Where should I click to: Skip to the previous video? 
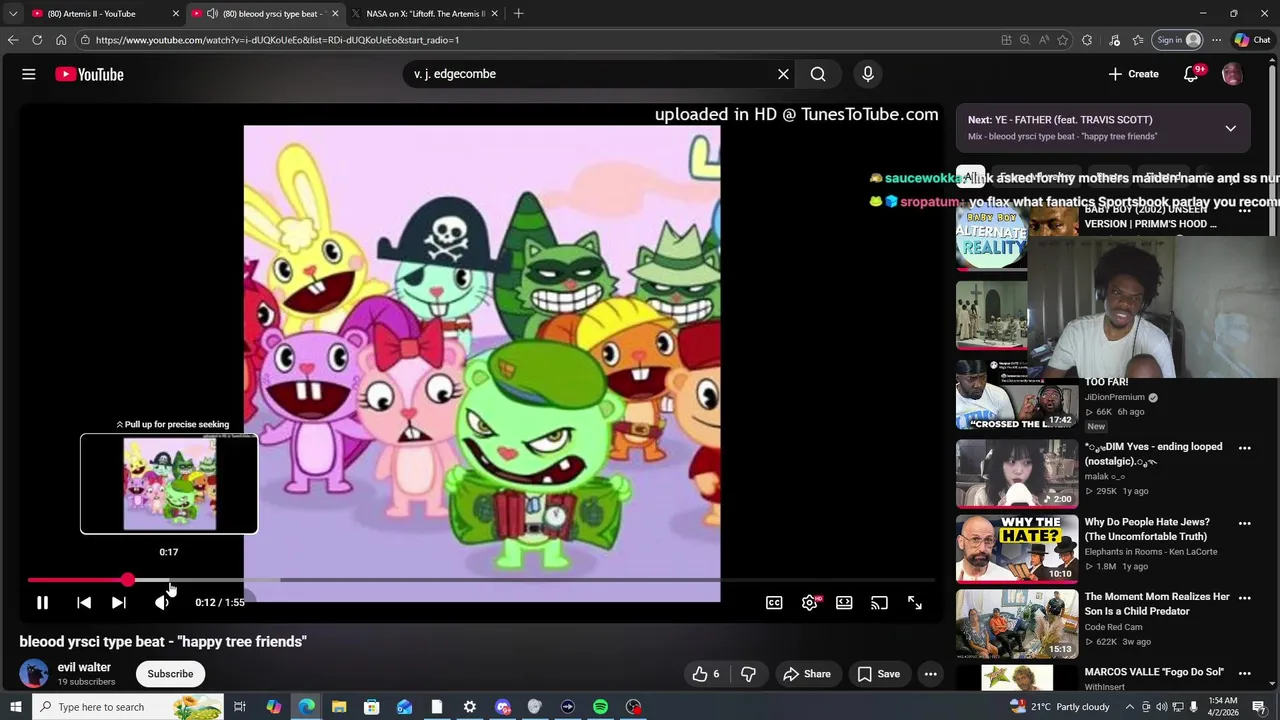point(84,603)
